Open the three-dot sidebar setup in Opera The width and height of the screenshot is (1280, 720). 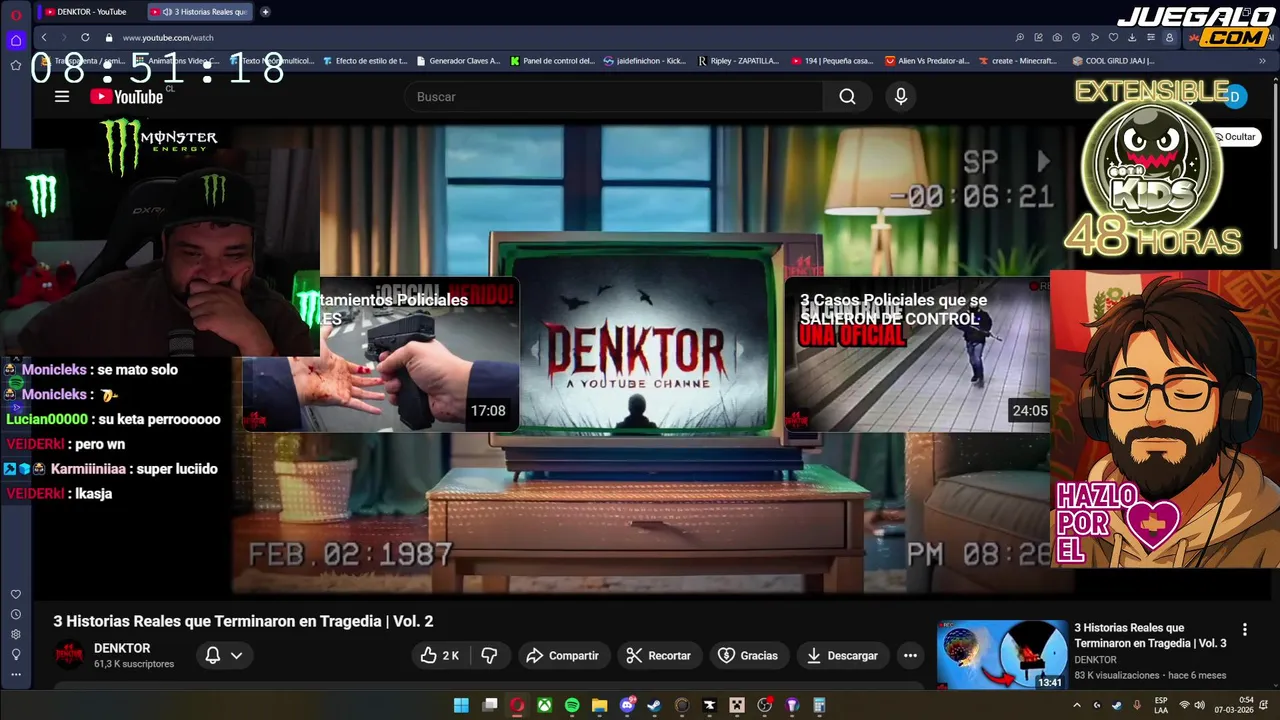click(16, 675)
